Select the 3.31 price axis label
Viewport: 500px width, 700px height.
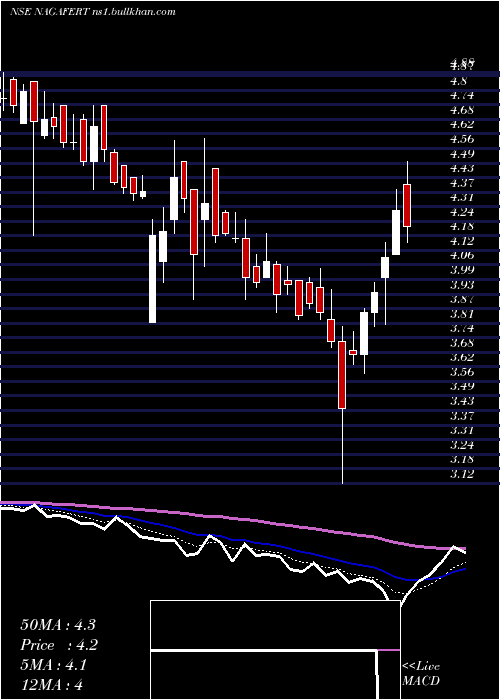[462, 430]
